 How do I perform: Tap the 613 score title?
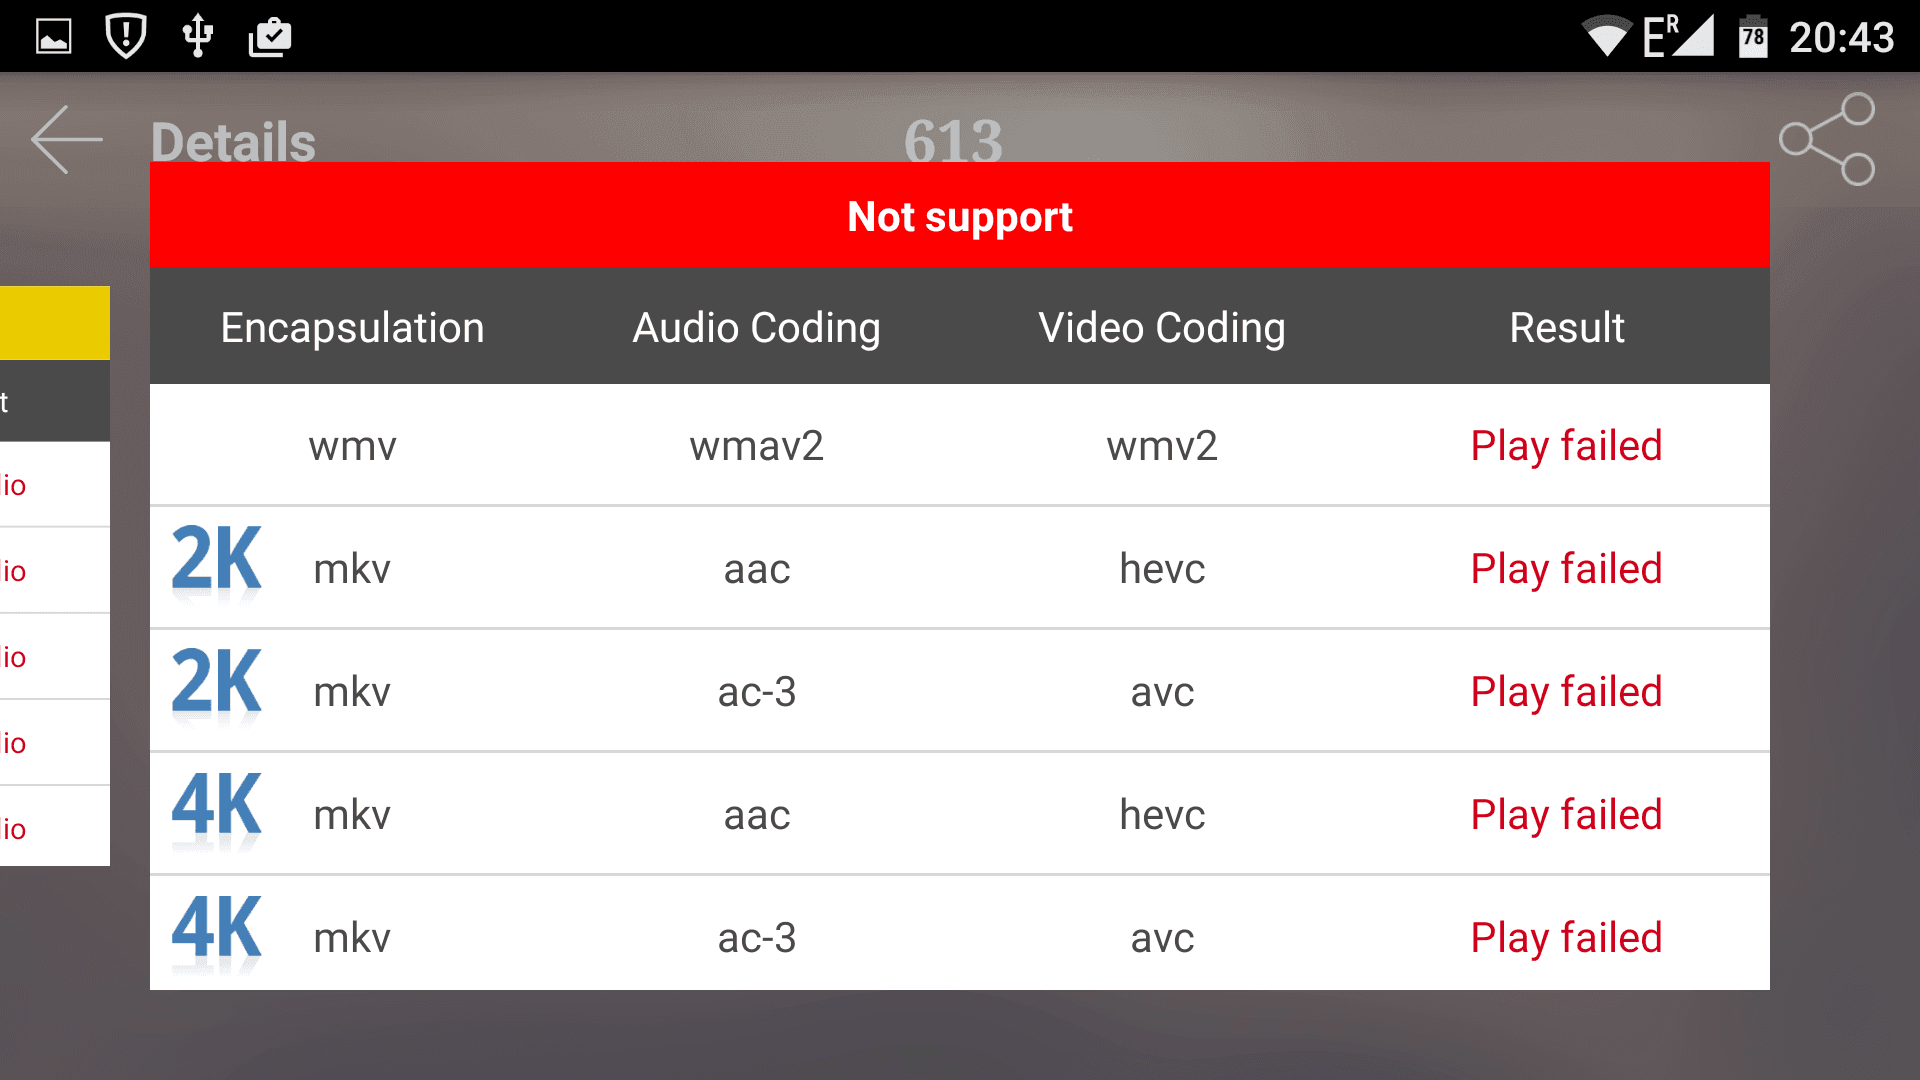click(x=953, y=141)
